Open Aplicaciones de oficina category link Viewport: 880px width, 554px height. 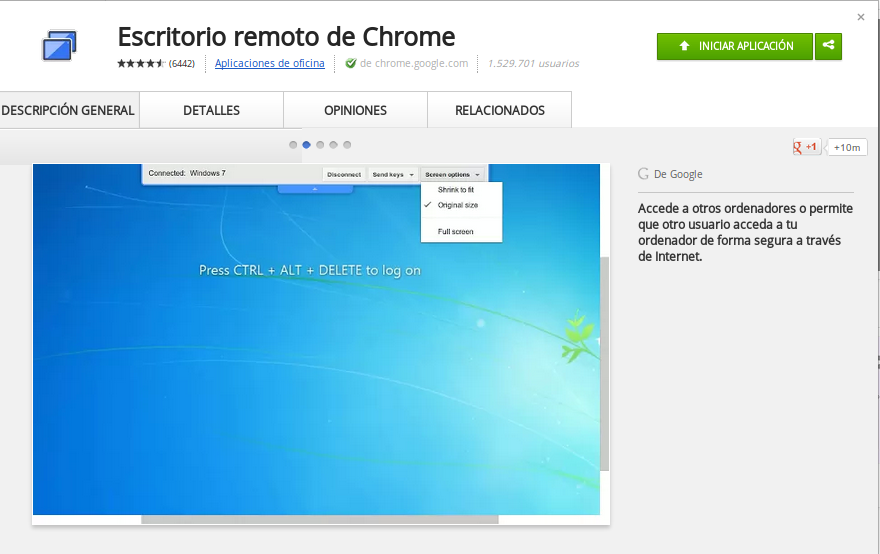269,63
